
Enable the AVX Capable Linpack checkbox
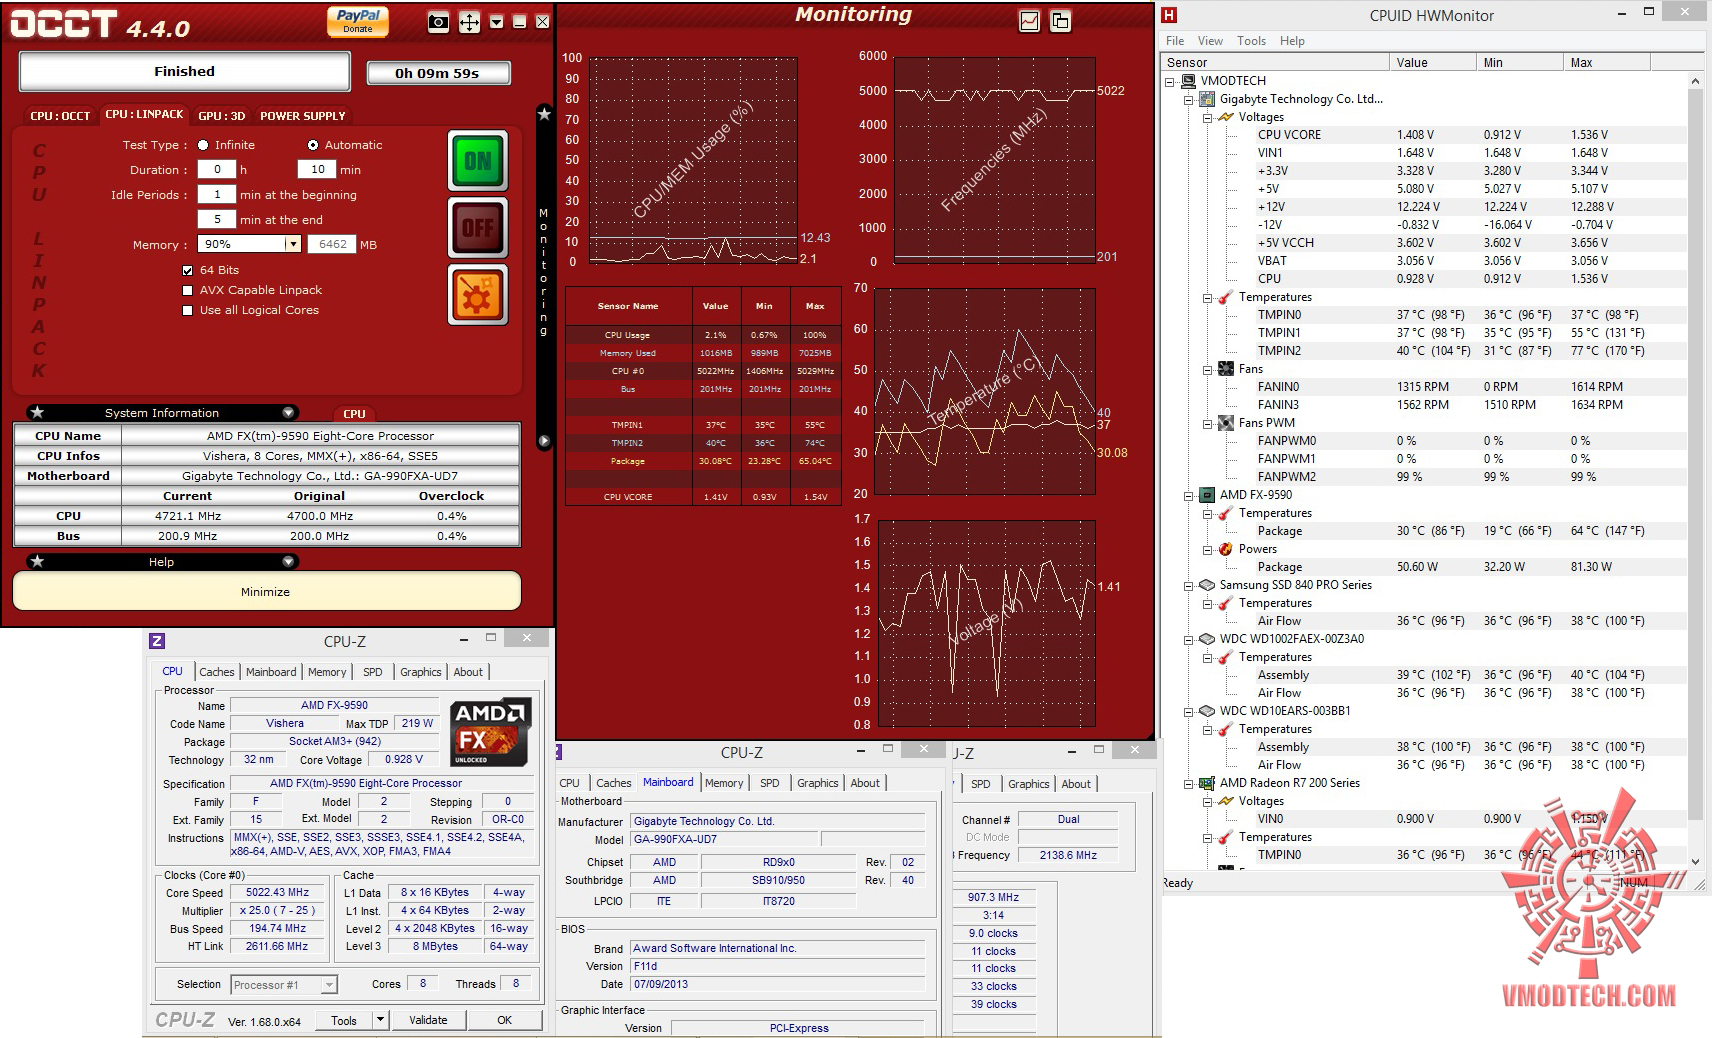[x=187, y=290]
